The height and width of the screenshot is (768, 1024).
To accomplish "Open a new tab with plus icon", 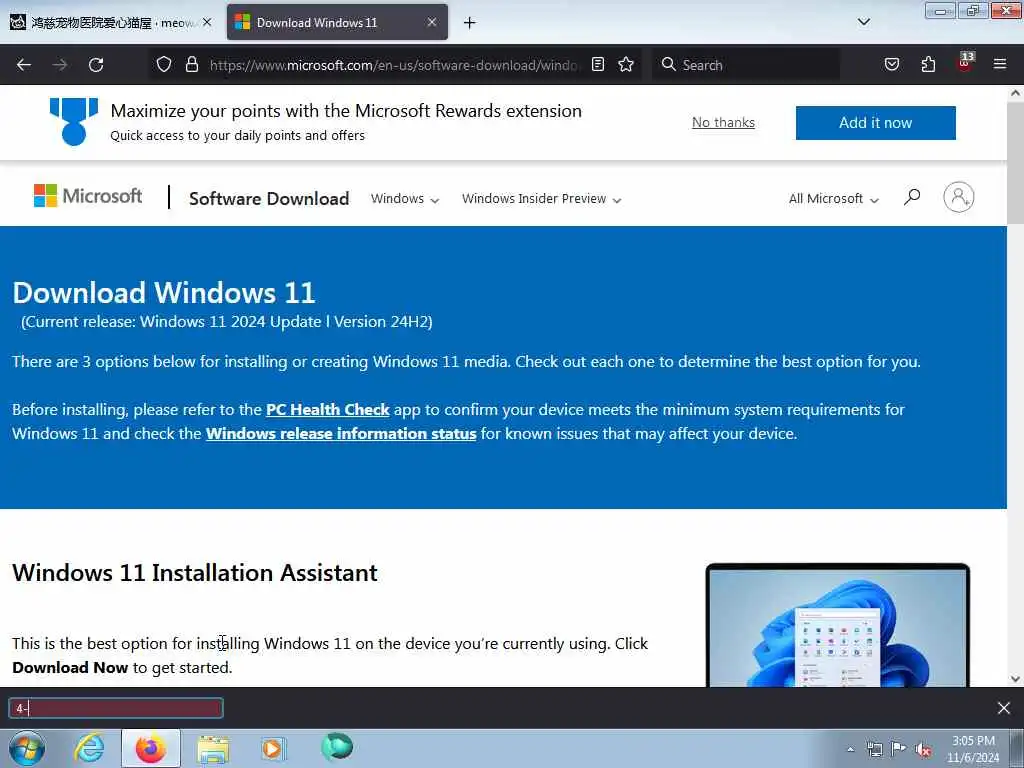I will pos(470,23).
